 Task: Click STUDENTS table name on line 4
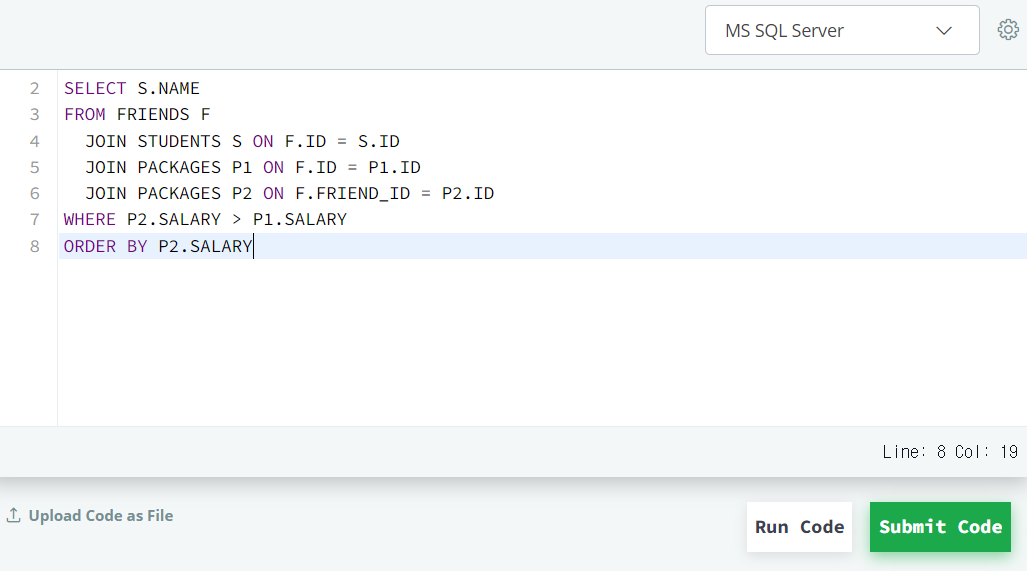tap(179, 141)
